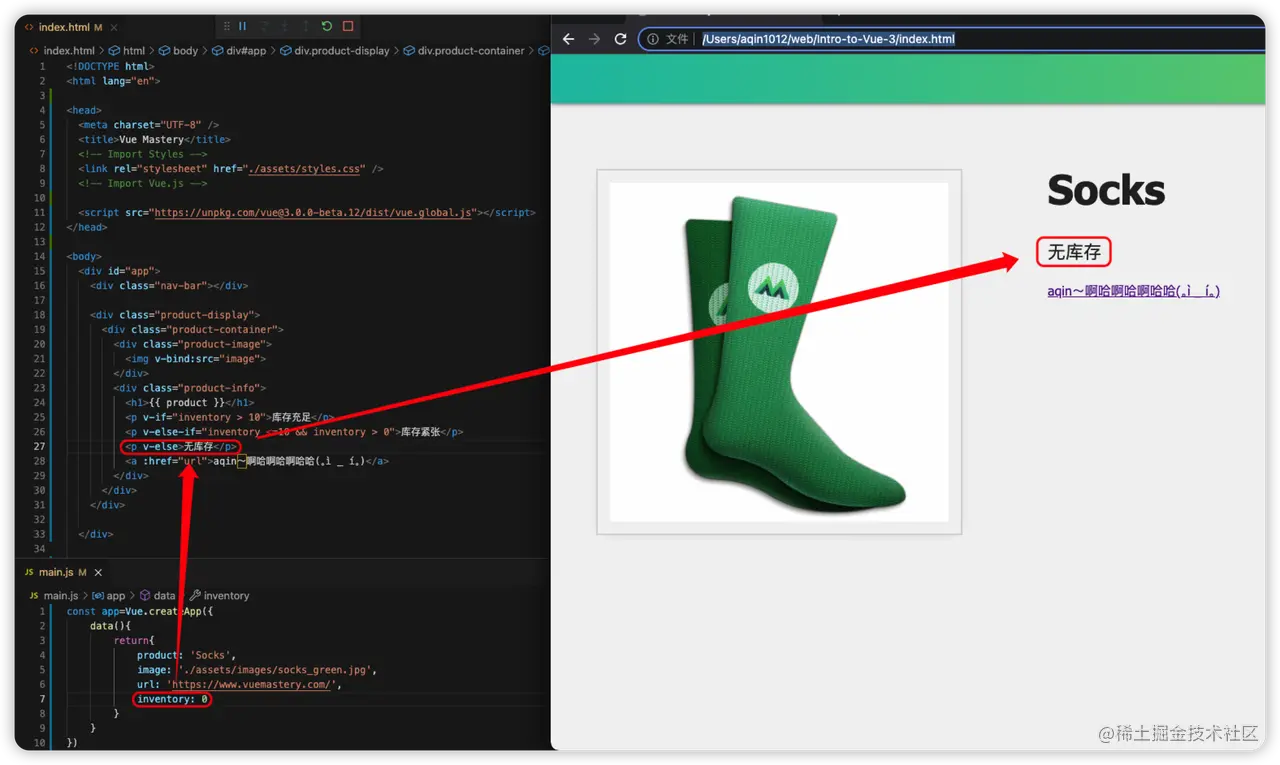Click the img v-bind:src="image" line
Screen dimensions: 1280x765
click(x=196, y=359)
